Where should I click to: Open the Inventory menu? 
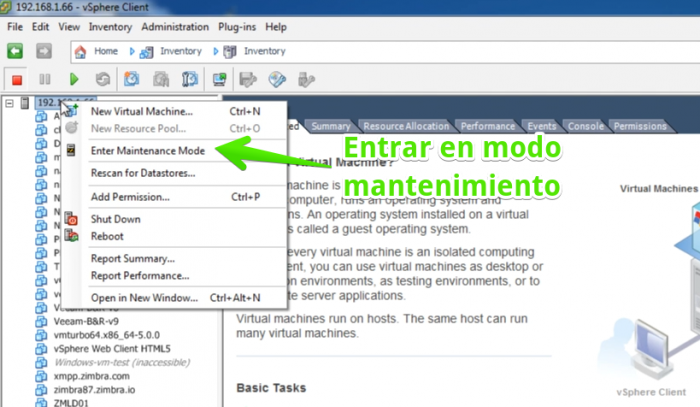coord(110,27)
